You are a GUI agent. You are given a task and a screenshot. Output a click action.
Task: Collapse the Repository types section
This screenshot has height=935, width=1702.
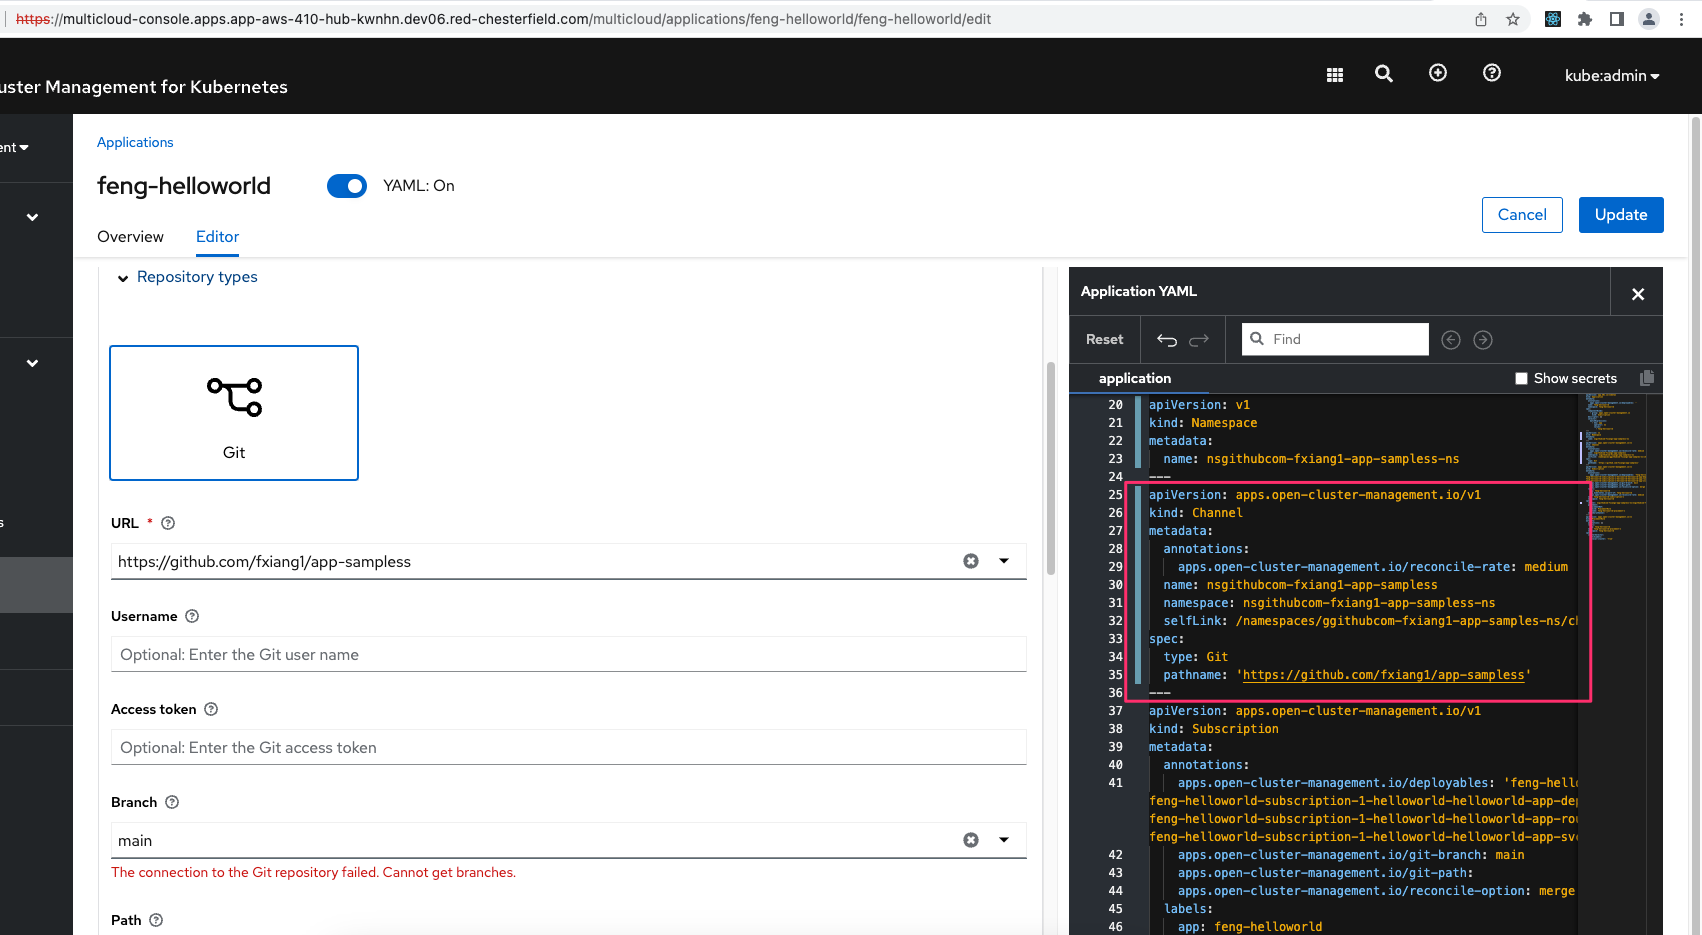point(123,278)
